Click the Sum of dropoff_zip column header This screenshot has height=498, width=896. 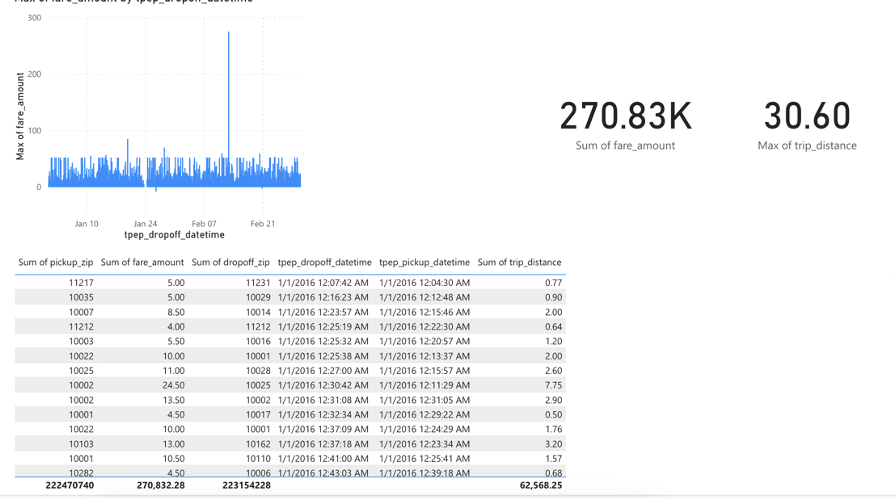230,262
